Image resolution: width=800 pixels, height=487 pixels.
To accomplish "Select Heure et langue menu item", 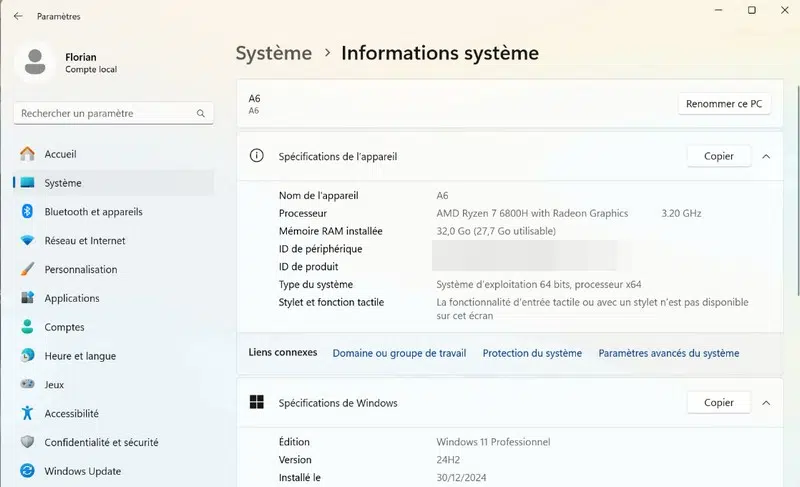I will pyautogui.click(x=80, y=356).
